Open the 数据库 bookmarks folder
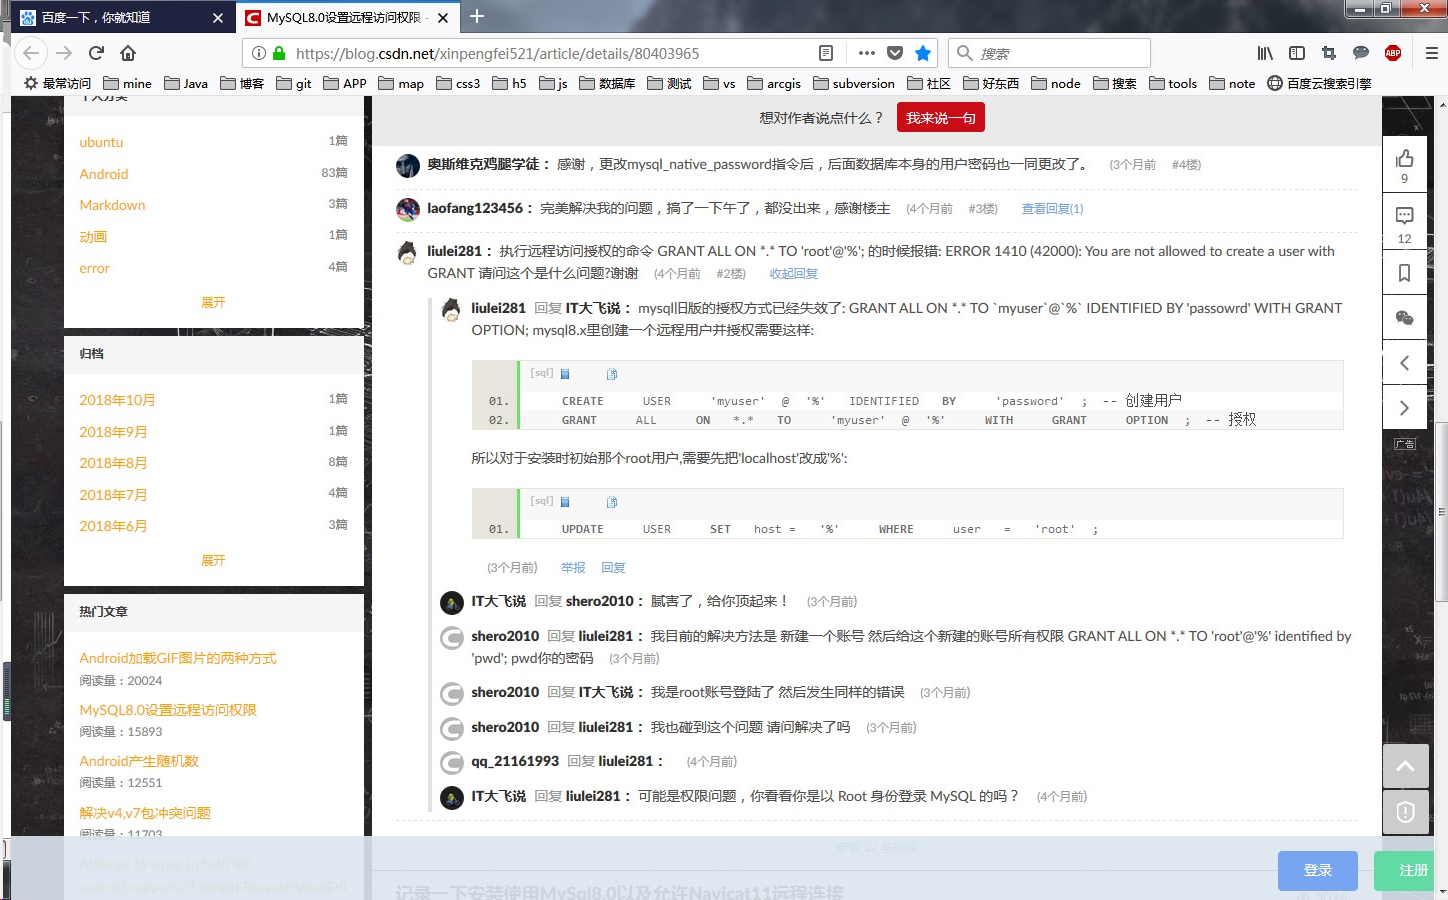Screen dimensions: 1448x900 pyautogui.click(x=607, y=83)
